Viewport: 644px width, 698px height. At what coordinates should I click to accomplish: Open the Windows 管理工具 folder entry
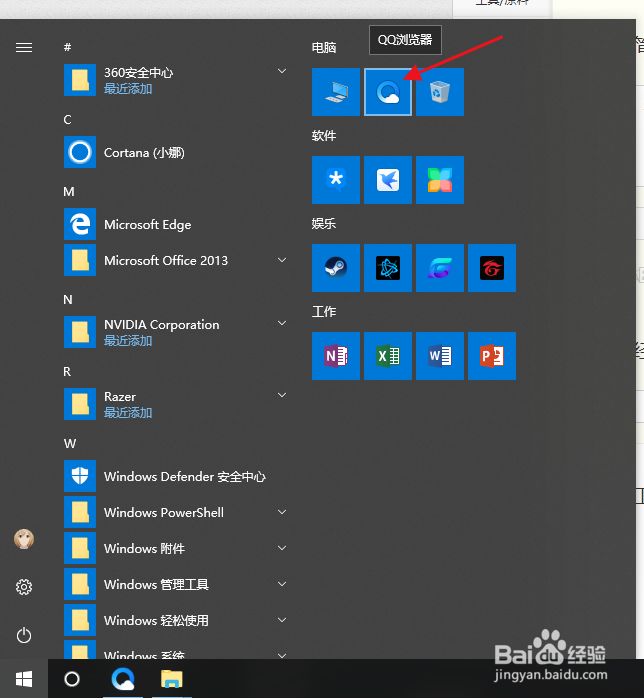coord(177,584)
